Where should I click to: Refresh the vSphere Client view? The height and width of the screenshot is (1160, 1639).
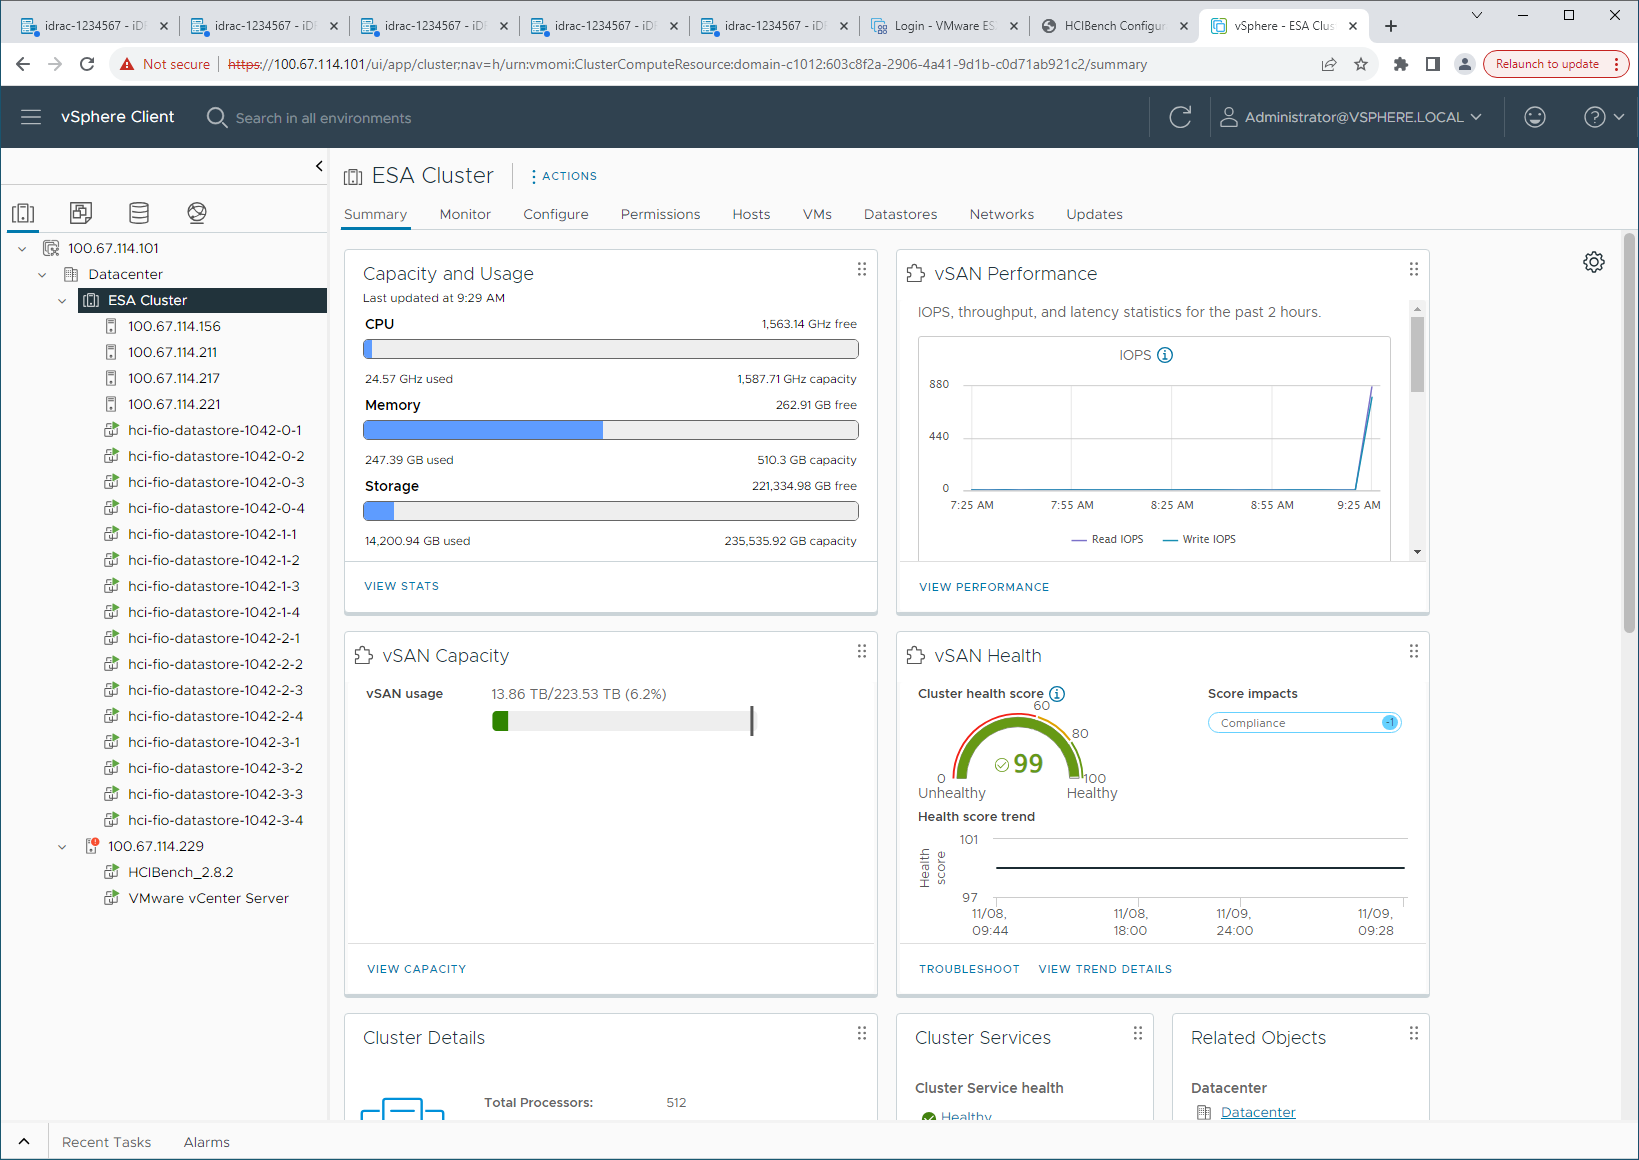pos(1180,117)
